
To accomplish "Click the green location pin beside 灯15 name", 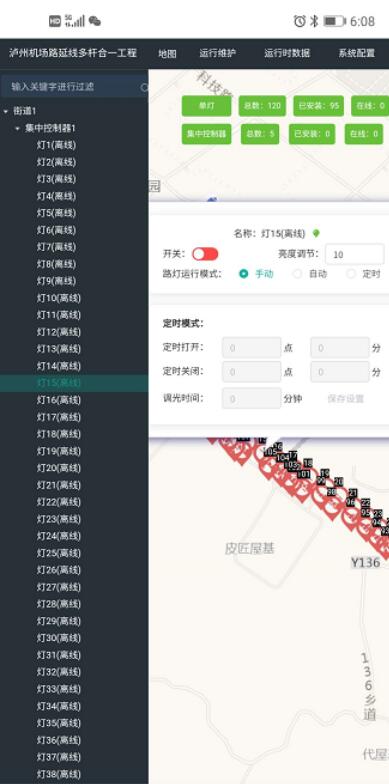I will pos(316,233).
